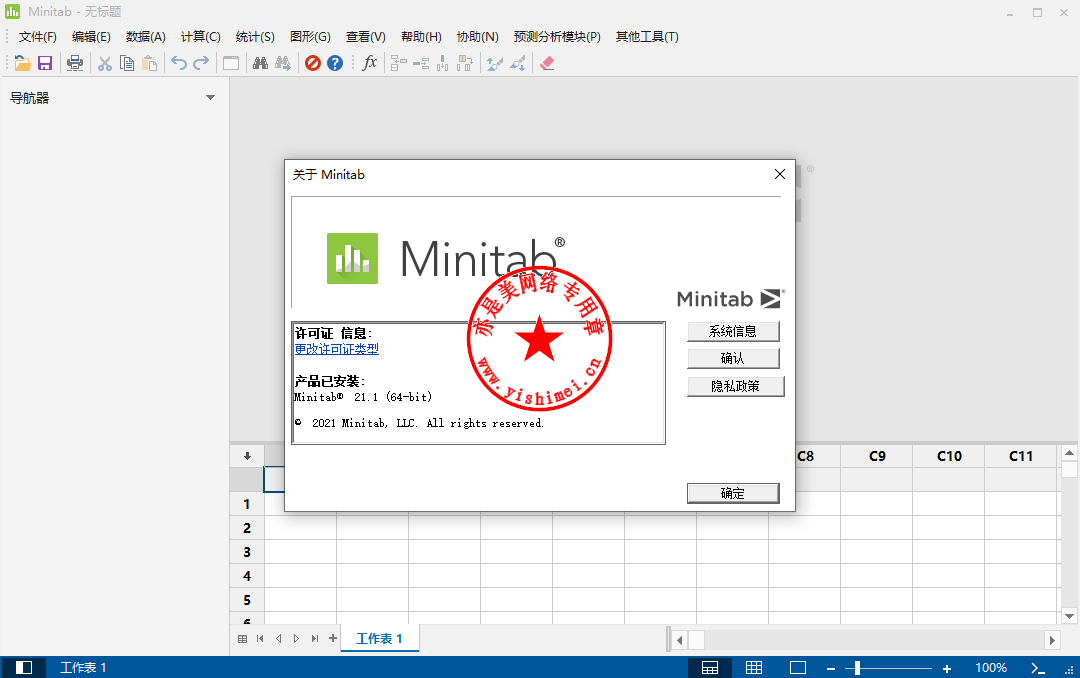Click the 确认 button in the About dialog
The width and height of the screenshot is (1080, 678).
[x=733, y=358]
